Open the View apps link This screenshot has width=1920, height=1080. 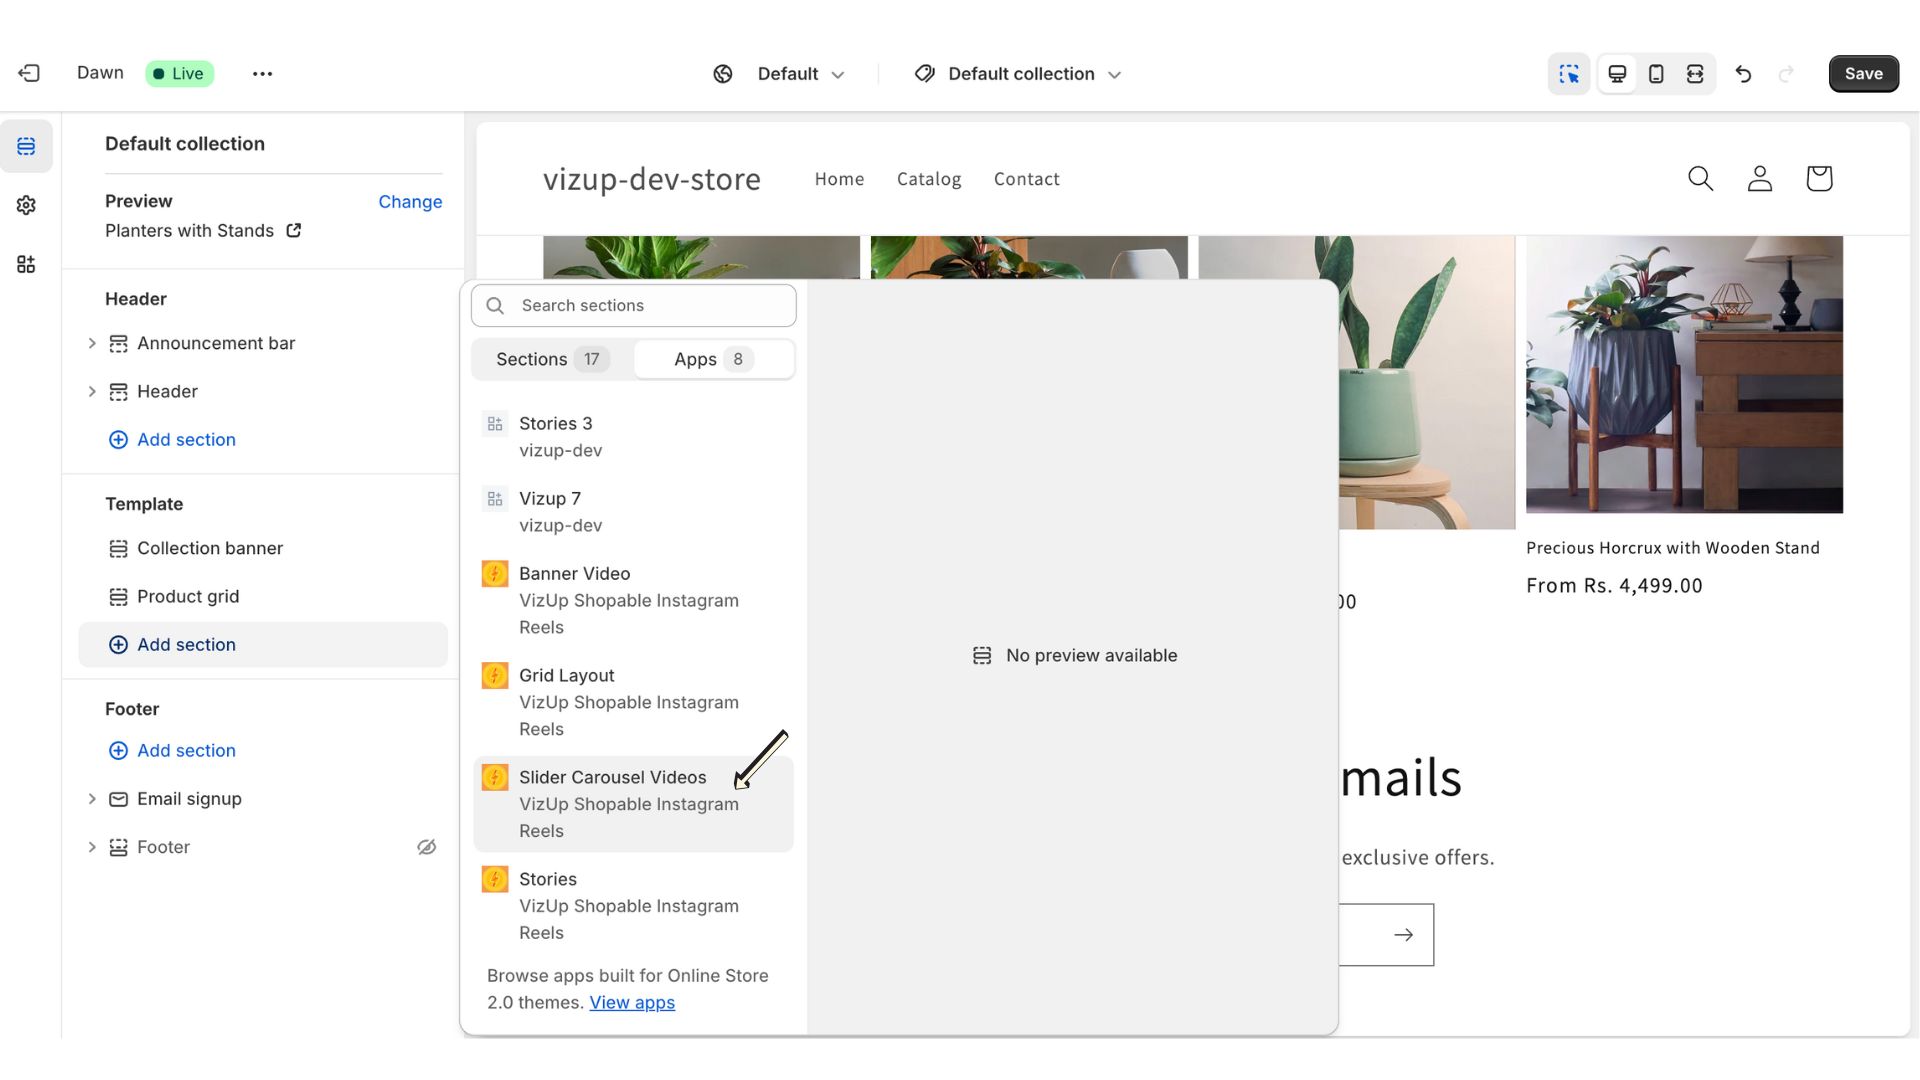tap(632, 1003)
